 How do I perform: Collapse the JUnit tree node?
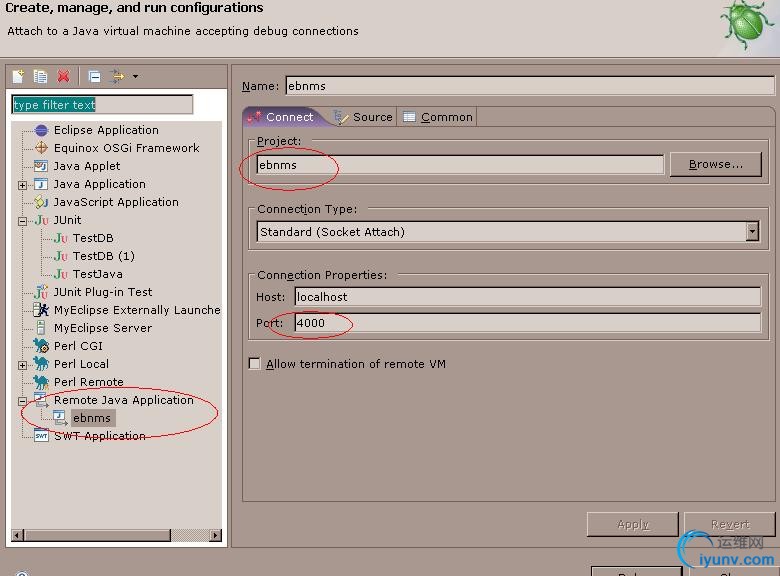coord(22,221)
